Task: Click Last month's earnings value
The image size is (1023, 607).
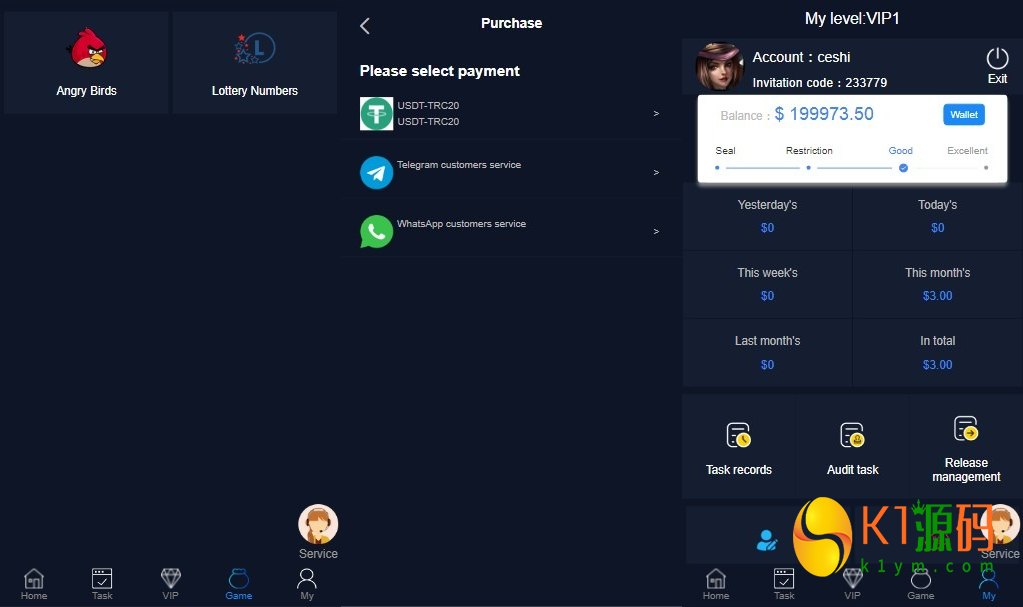Action: point(767,365)
